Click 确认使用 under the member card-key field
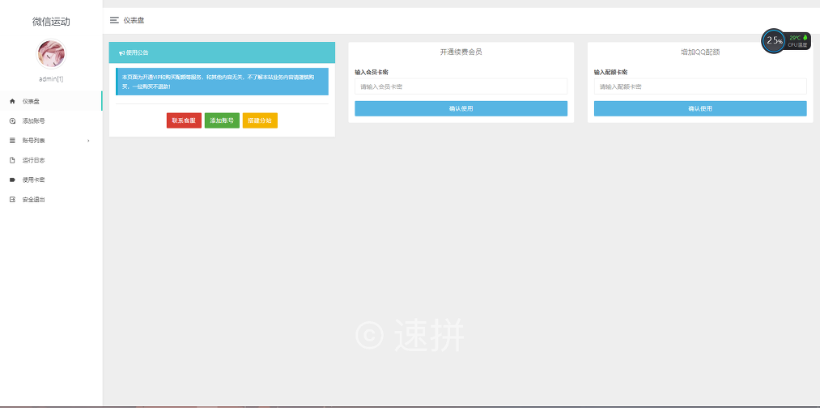Viewport: 822px width, 408px height. (461, 109)
